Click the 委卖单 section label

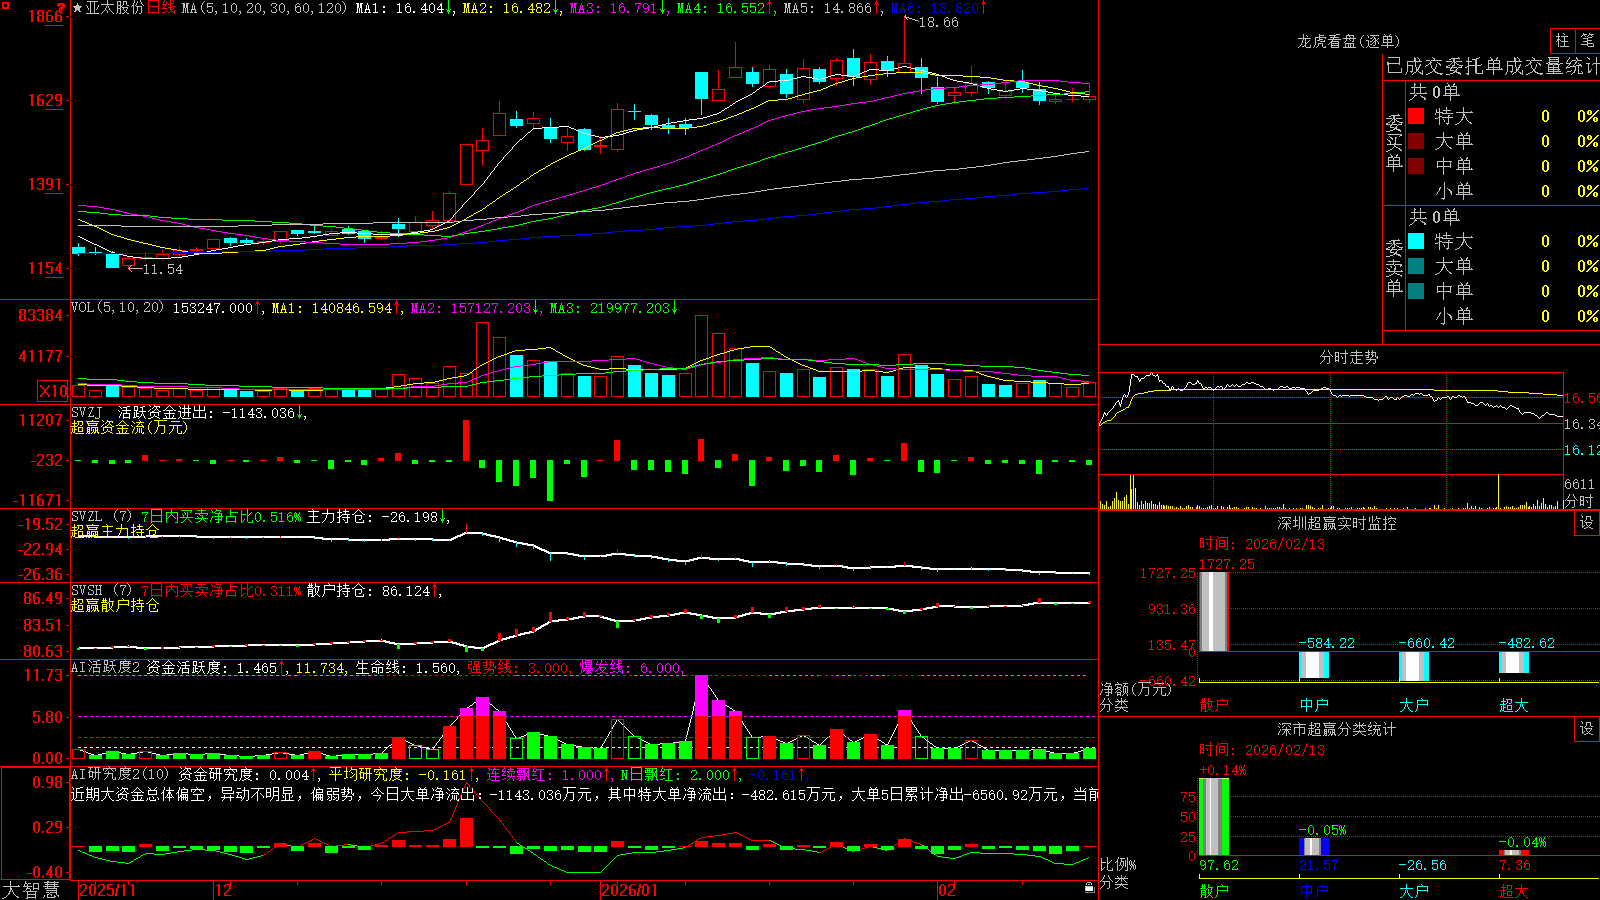coord(1394,268)
